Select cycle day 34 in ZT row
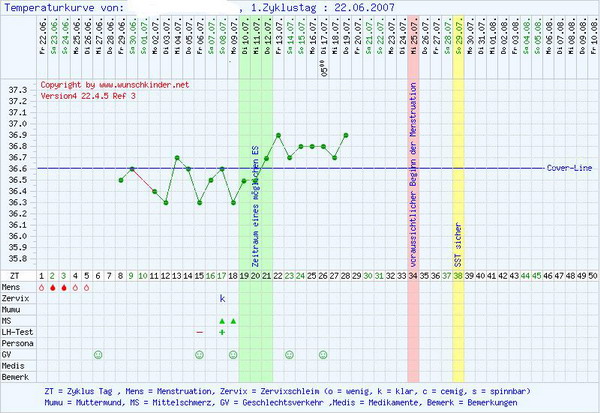The image size is (600, 413). (413, 274)
